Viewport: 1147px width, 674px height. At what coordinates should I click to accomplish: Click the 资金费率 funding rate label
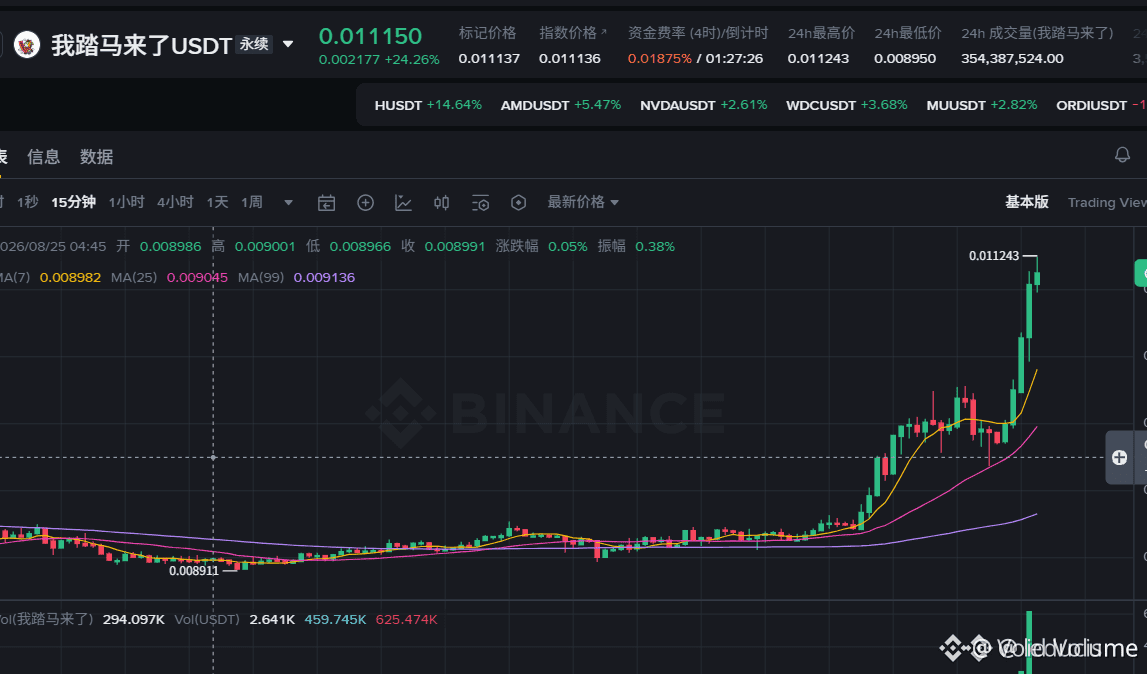698,33
